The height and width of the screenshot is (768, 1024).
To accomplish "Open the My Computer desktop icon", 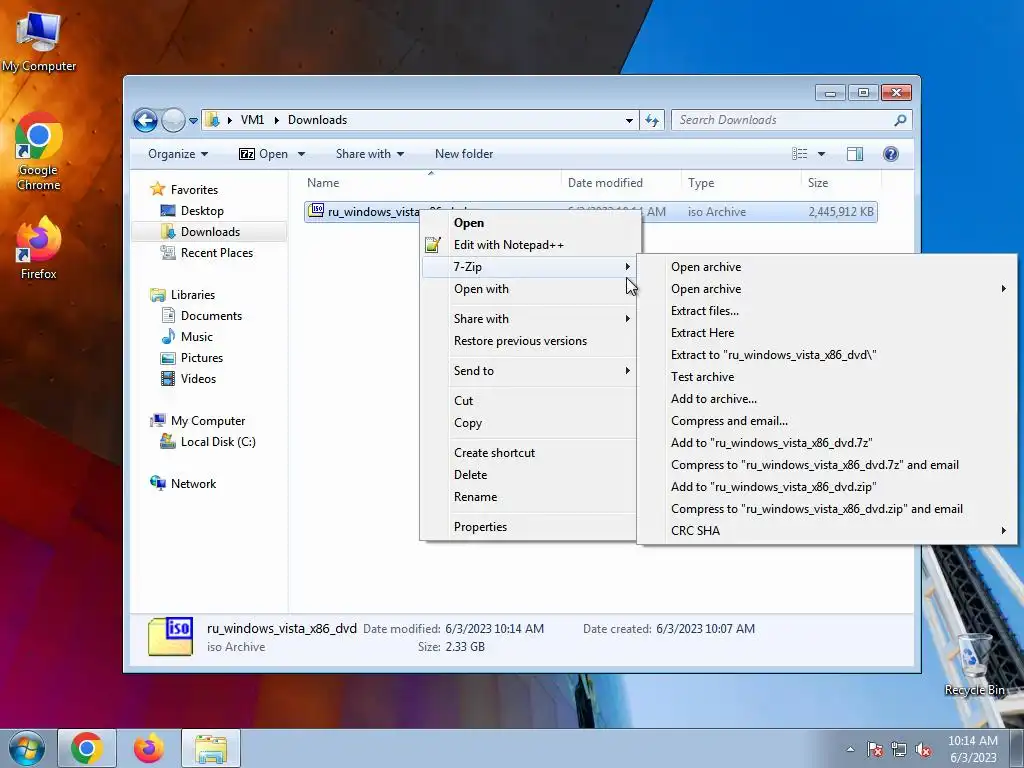I will pos(39,41).
